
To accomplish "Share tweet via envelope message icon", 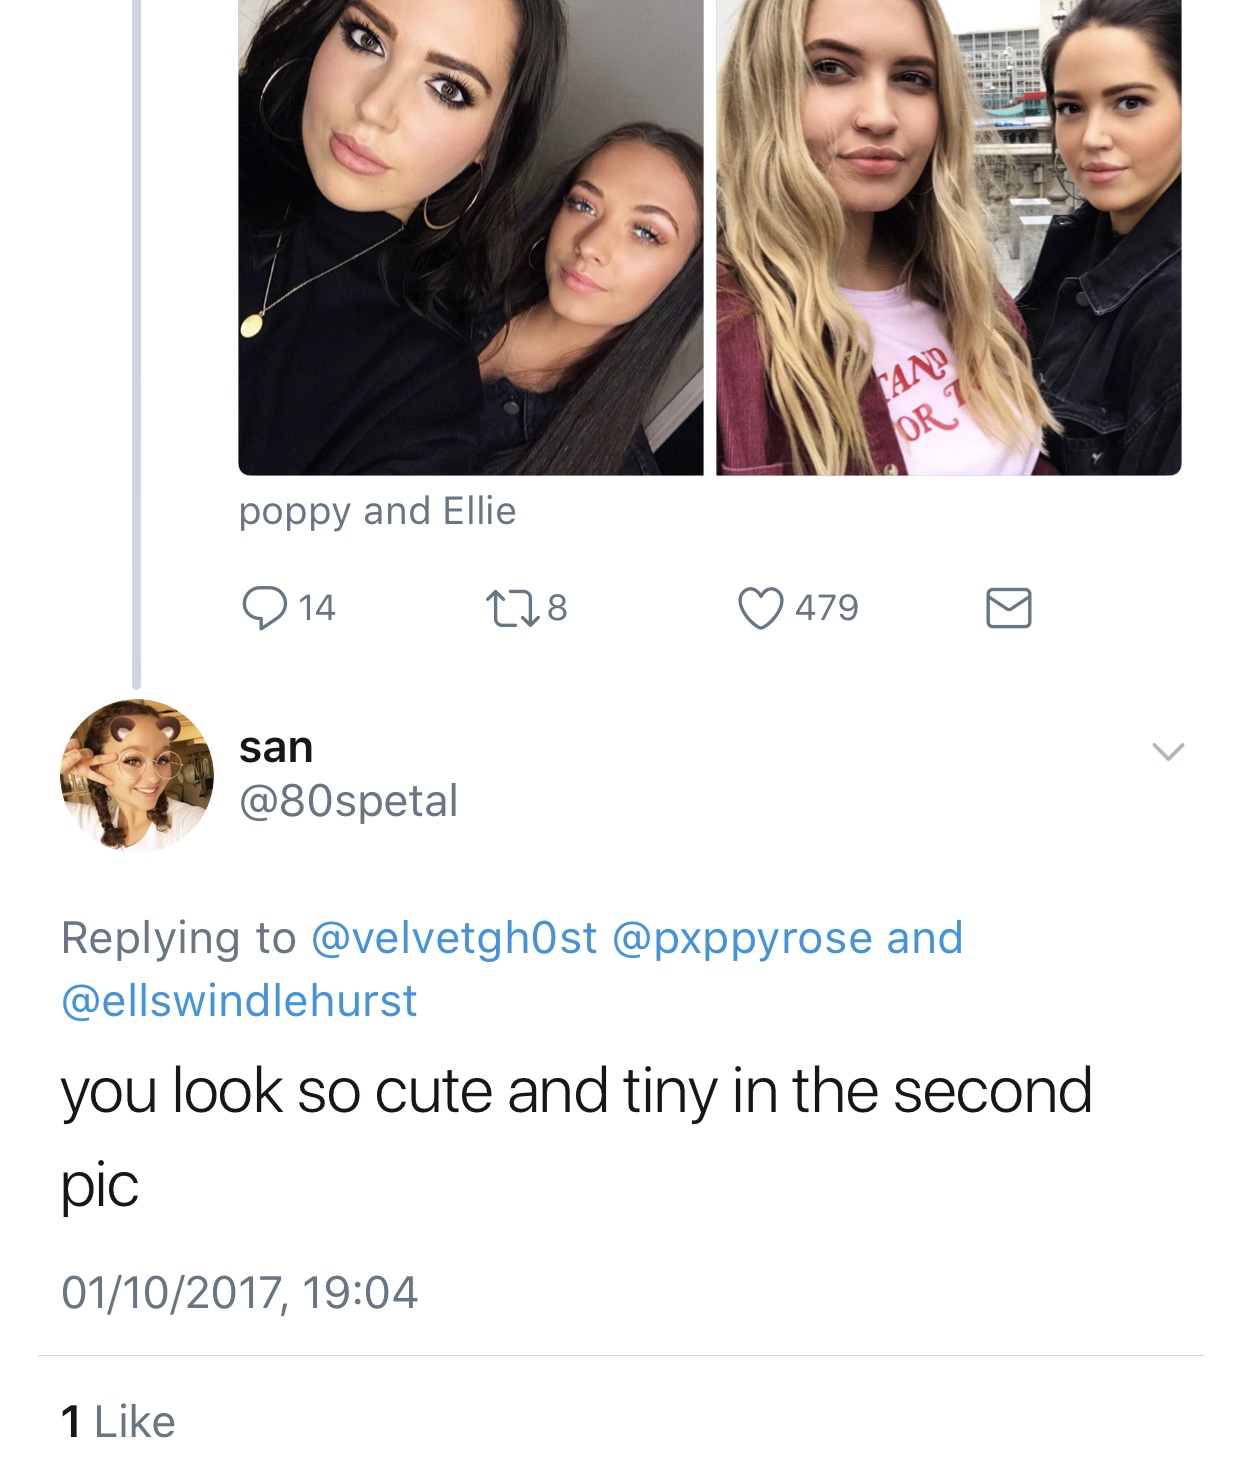I will [x=1008, y=608].
